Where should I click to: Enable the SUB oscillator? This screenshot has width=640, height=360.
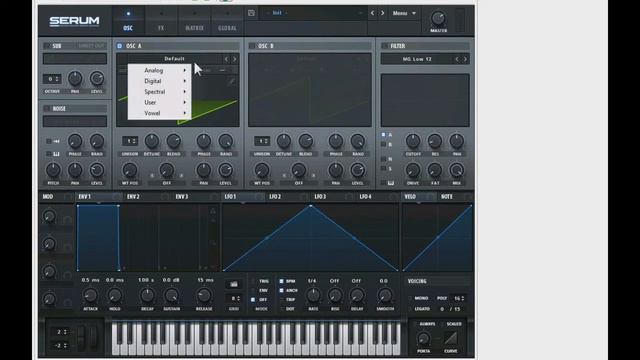coord(47,46)
